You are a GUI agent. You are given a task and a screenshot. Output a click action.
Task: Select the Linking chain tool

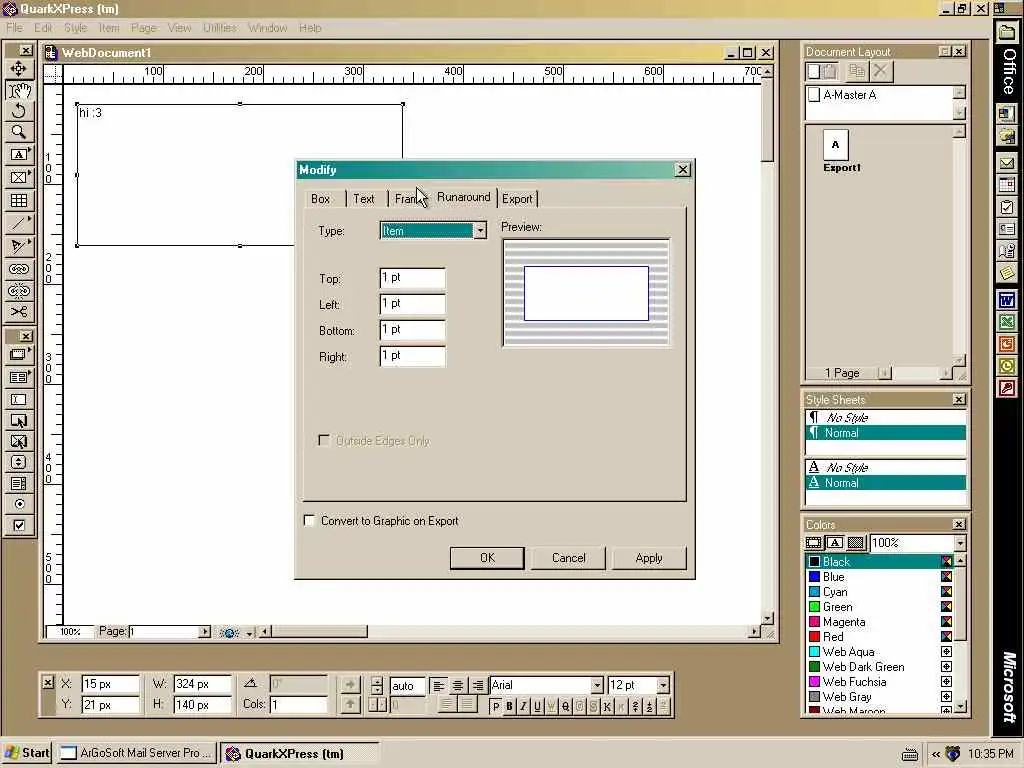(19, 268)
